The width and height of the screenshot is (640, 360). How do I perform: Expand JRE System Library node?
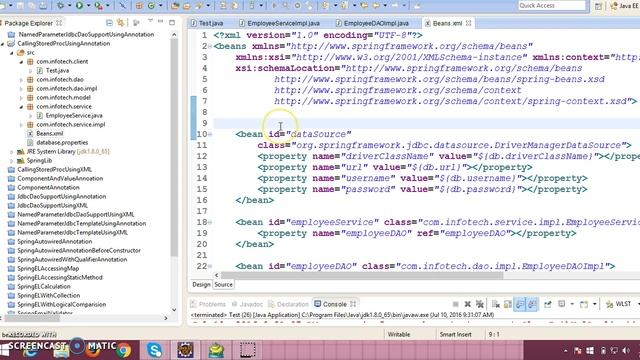(12, 151)
